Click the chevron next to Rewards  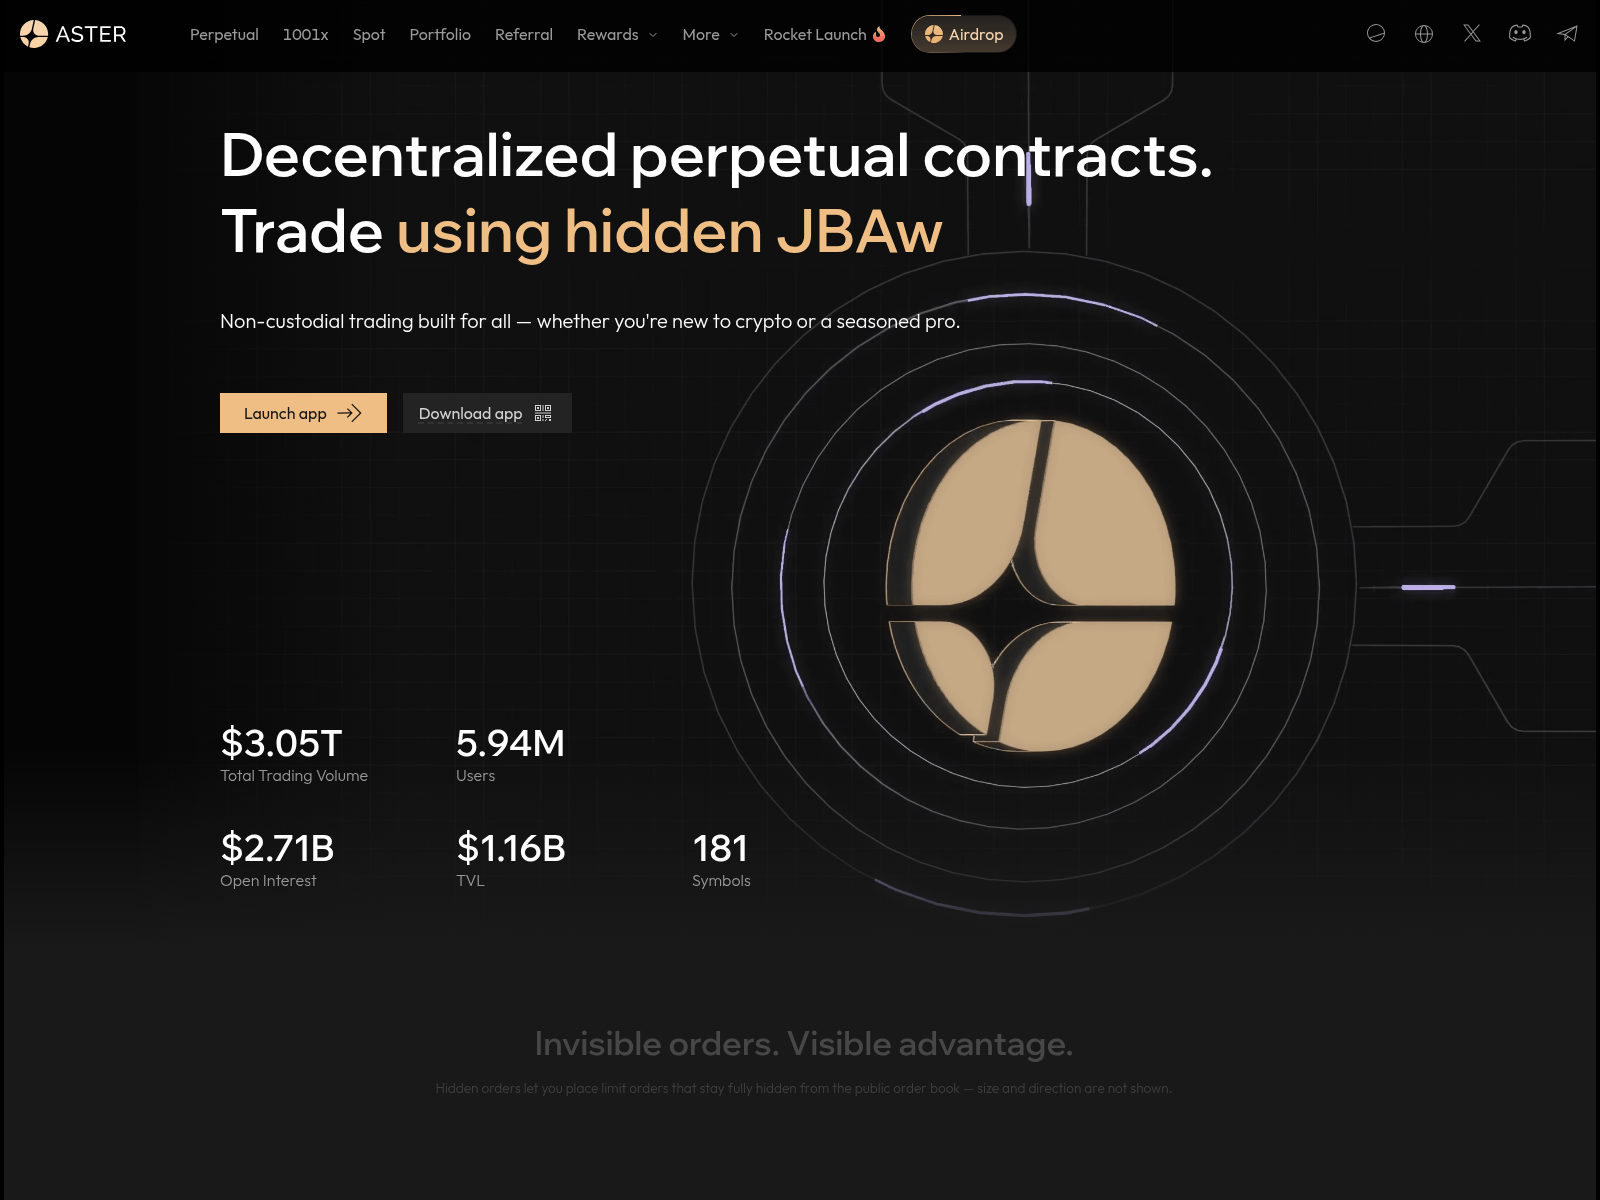click(653, 35)
